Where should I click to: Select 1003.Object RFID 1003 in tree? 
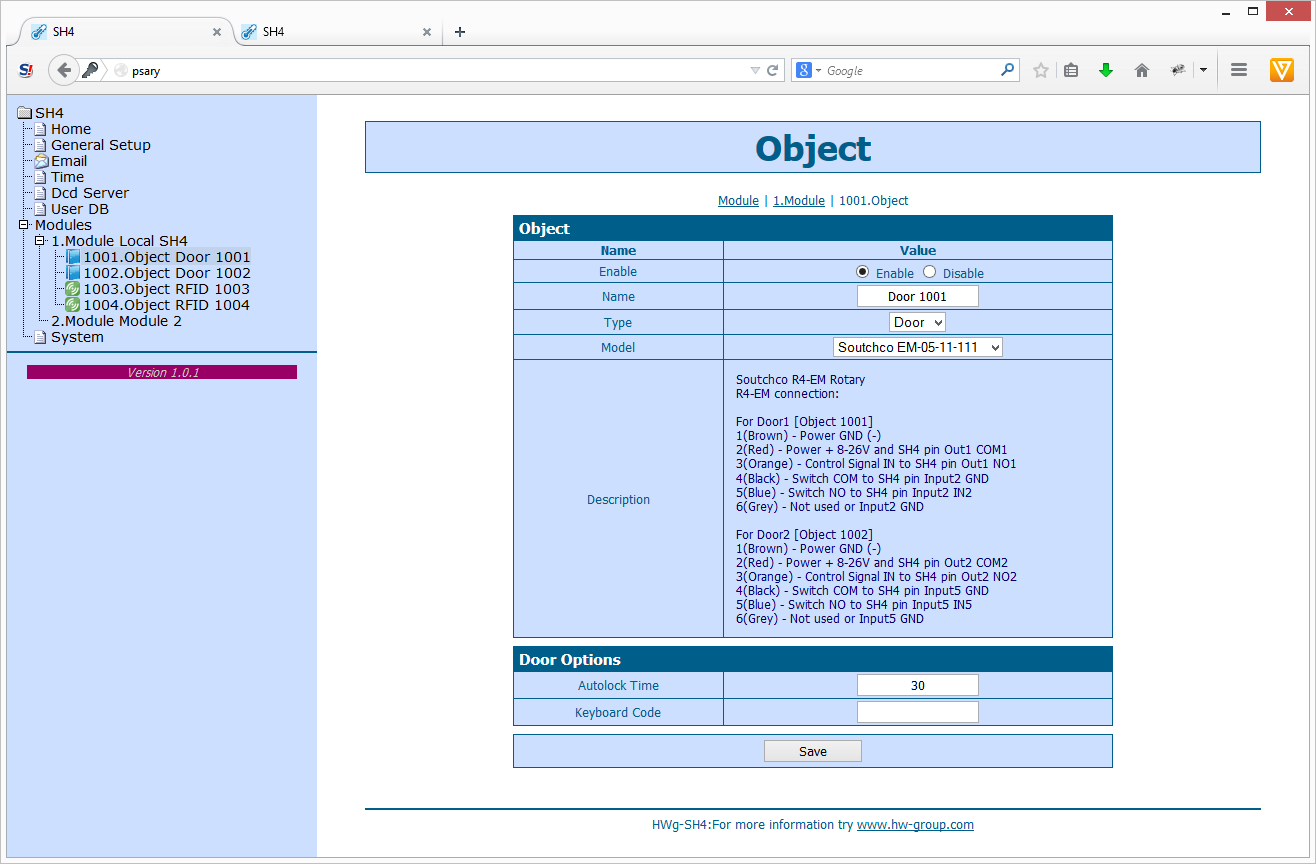[166, 289]
